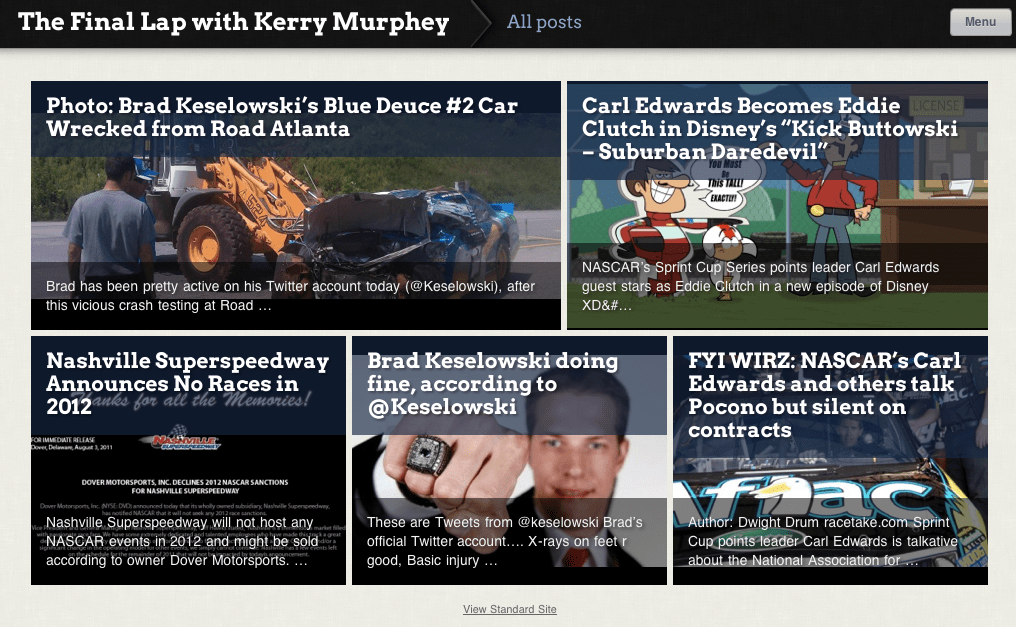The height and width of the screenshot is (627, 1016).
Task: Click the All posts breadcrumb
Action: pos(544,22)
